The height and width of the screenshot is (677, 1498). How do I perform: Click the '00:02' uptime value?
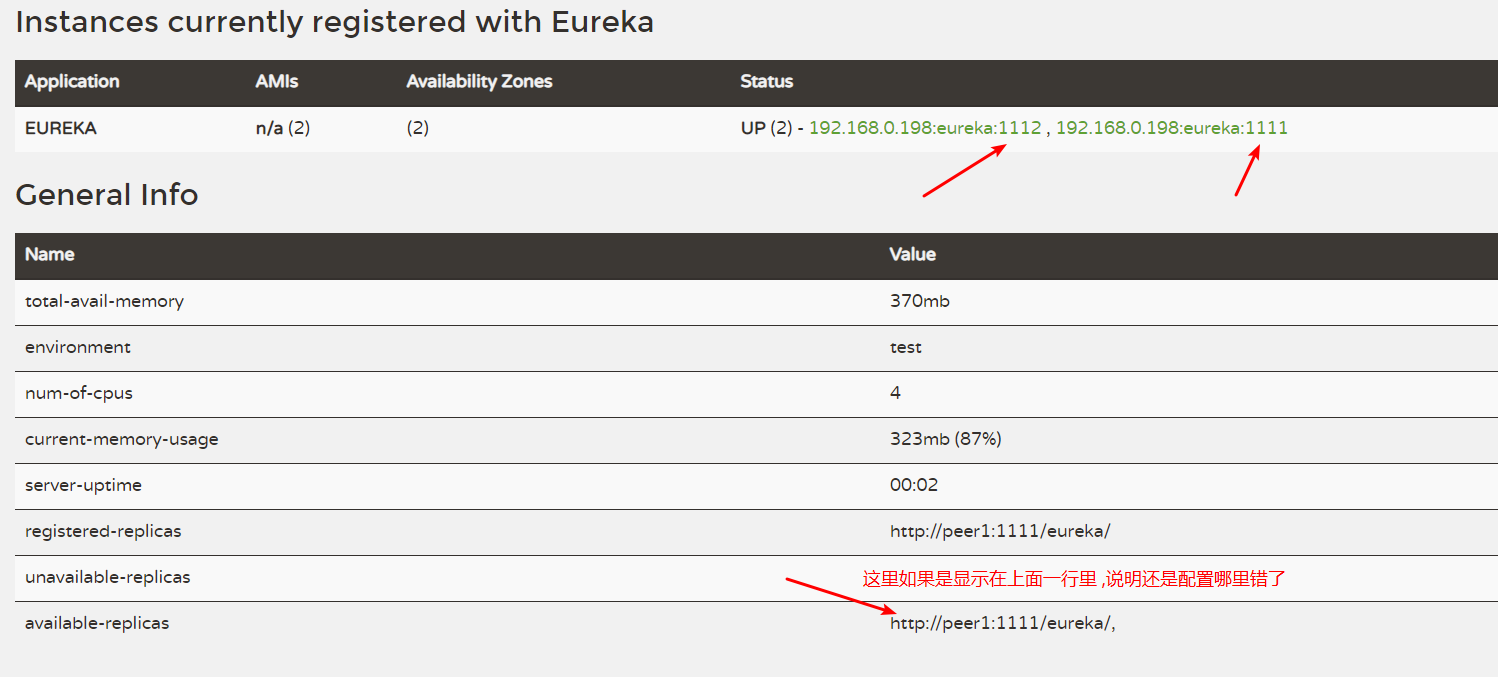914,485
